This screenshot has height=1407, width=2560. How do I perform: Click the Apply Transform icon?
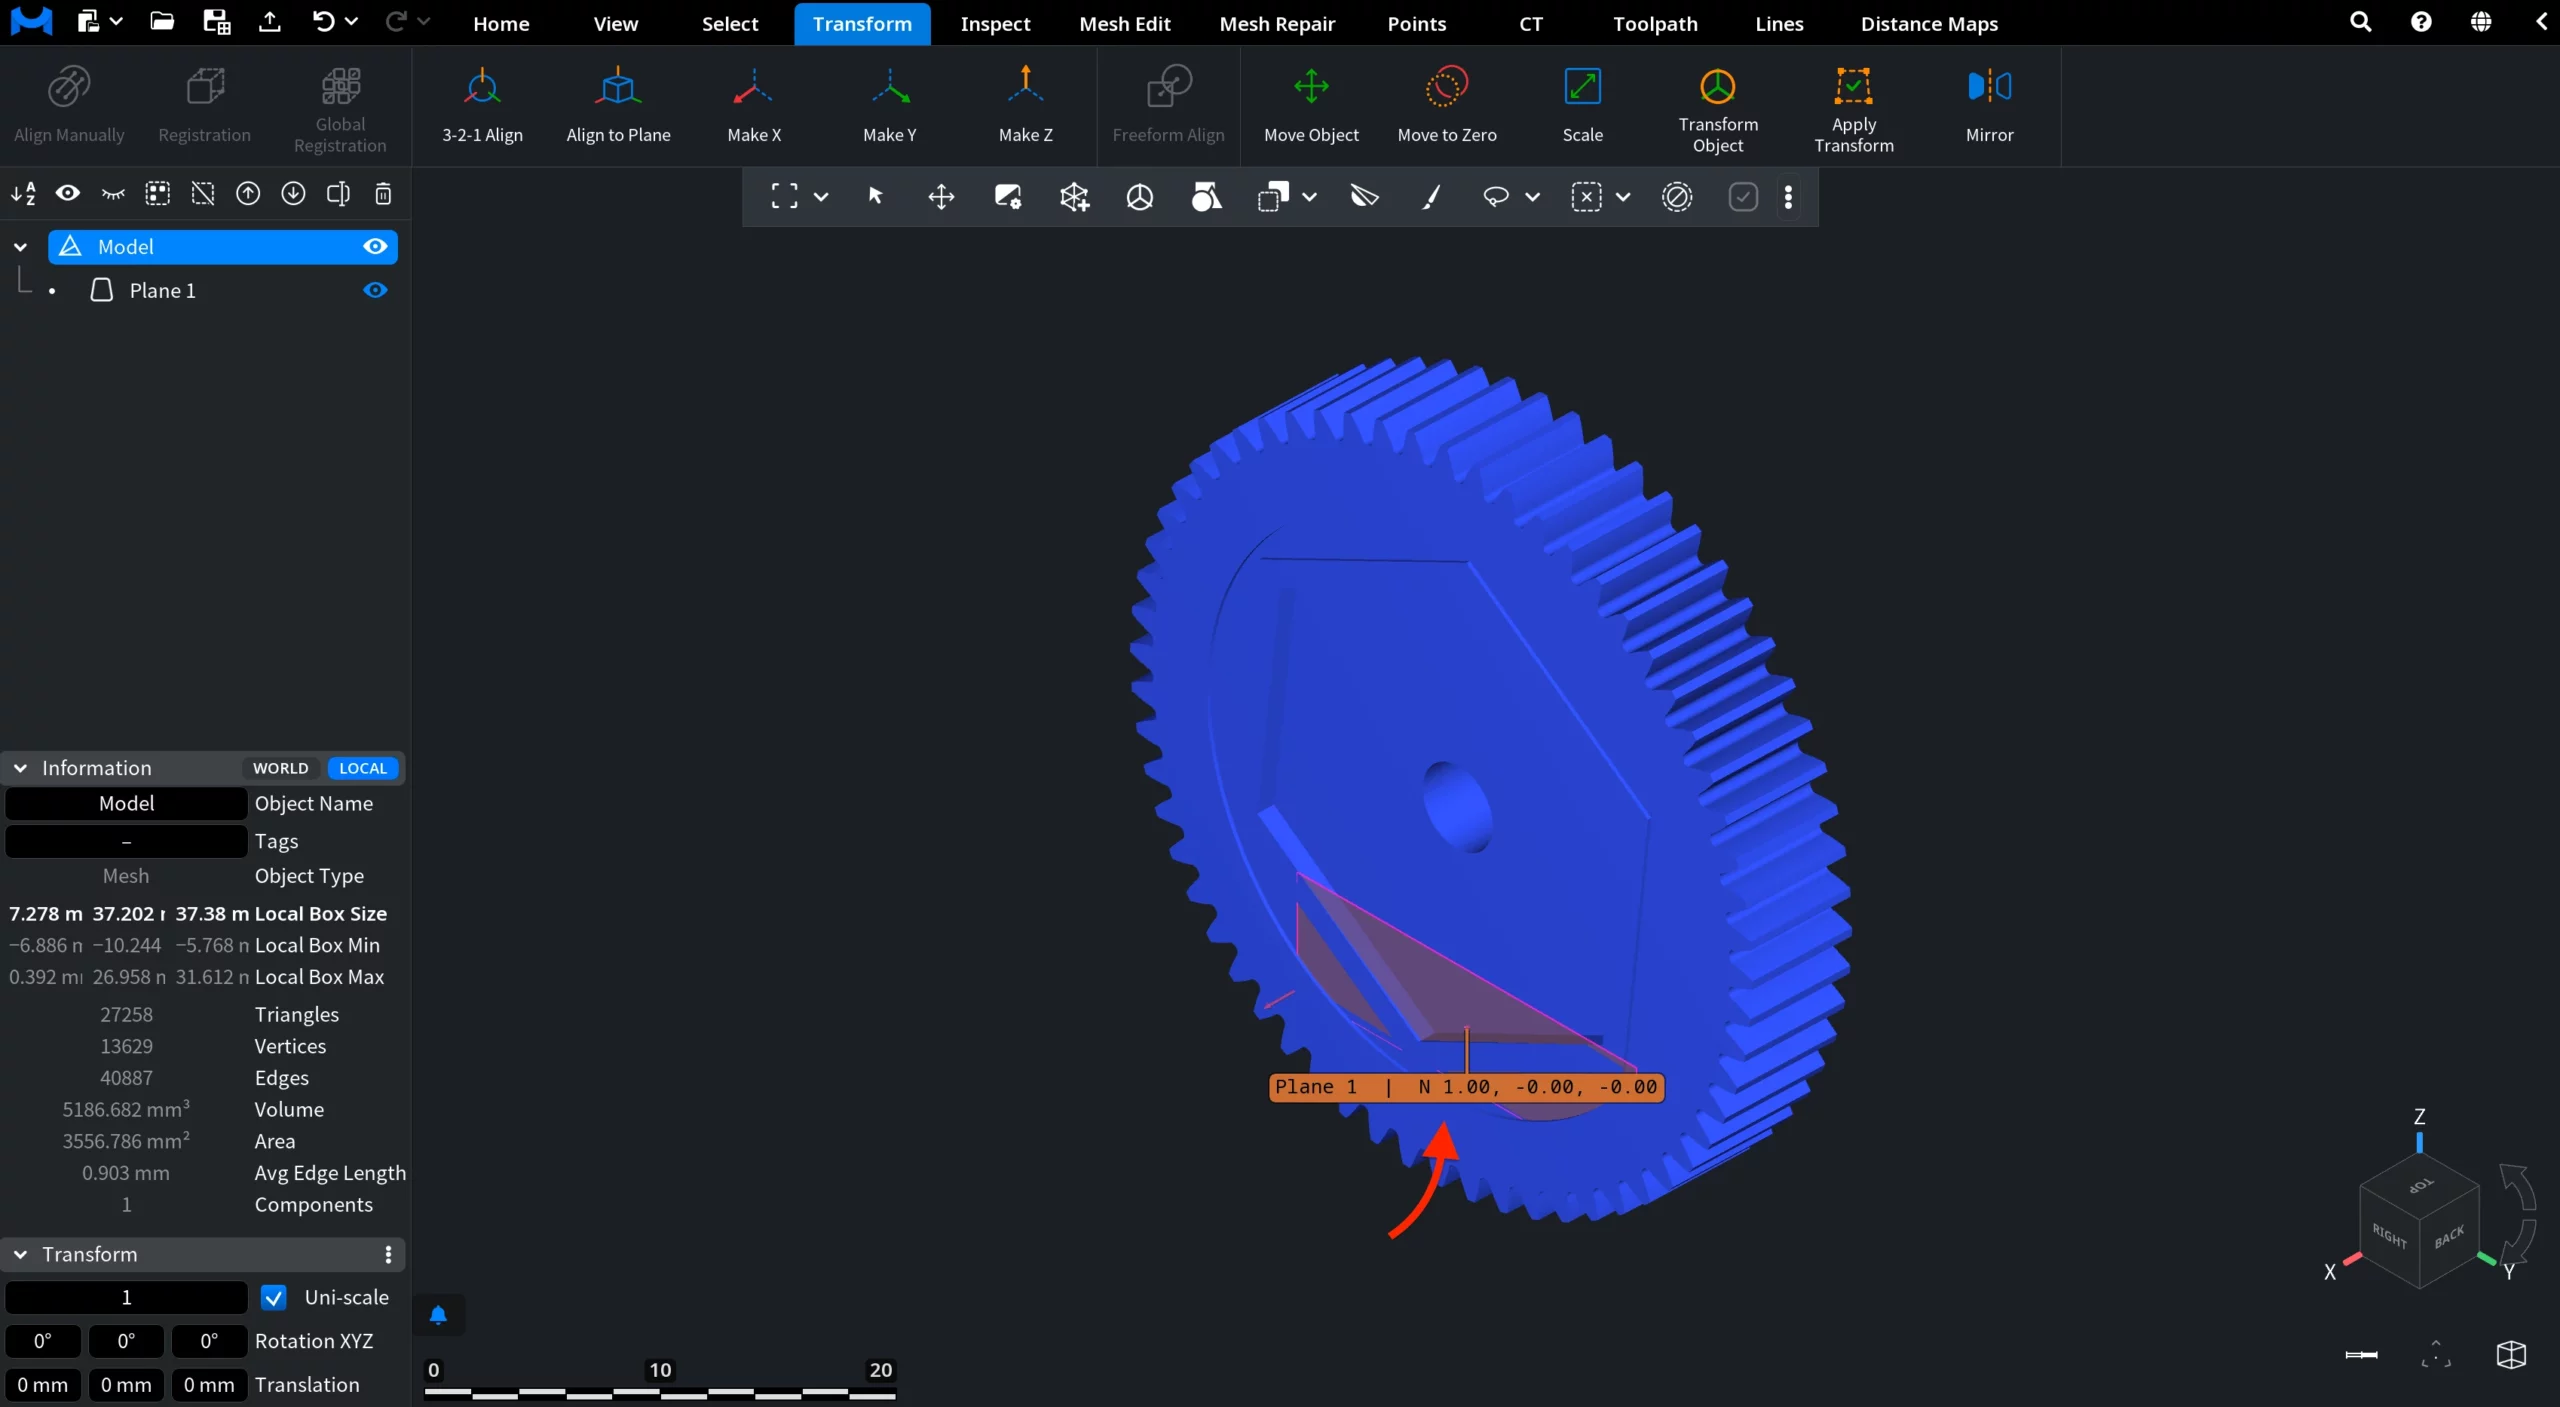tap(1853, 87)
